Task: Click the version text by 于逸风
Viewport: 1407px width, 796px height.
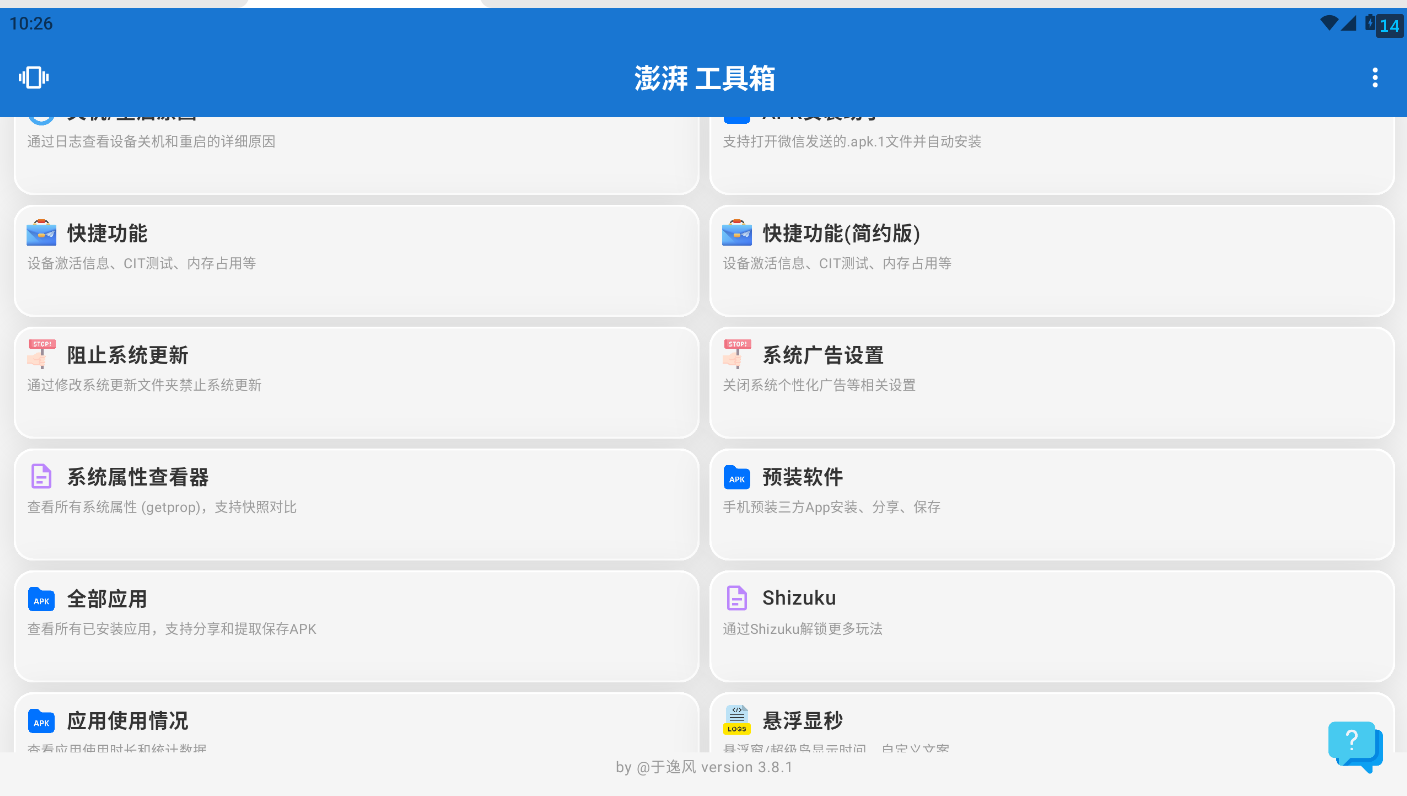Action: point(703,767)
